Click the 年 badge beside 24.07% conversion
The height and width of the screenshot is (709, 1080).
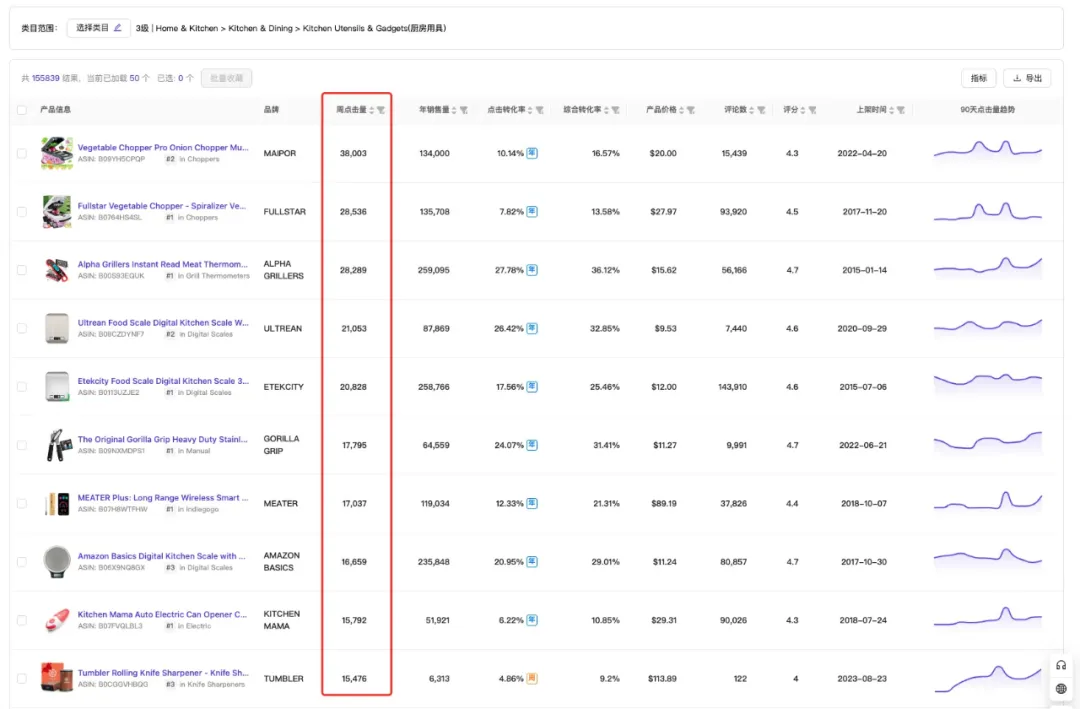pyautogui.click(x=532, y=445)
